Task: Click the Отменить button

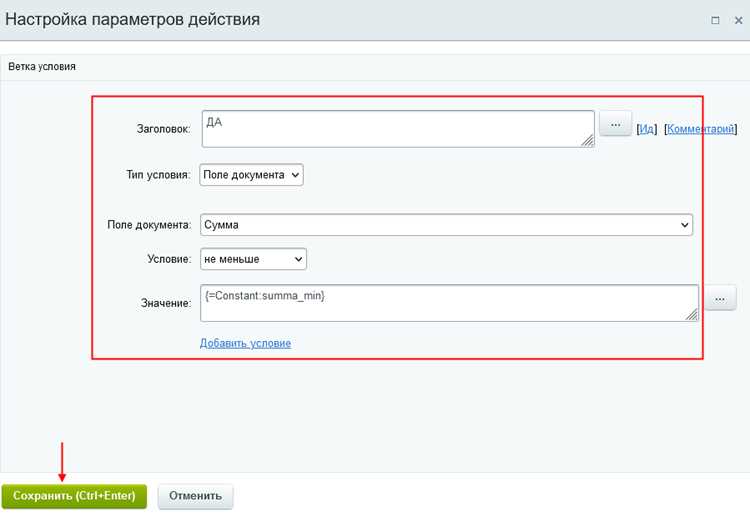Action: point(195,496)
